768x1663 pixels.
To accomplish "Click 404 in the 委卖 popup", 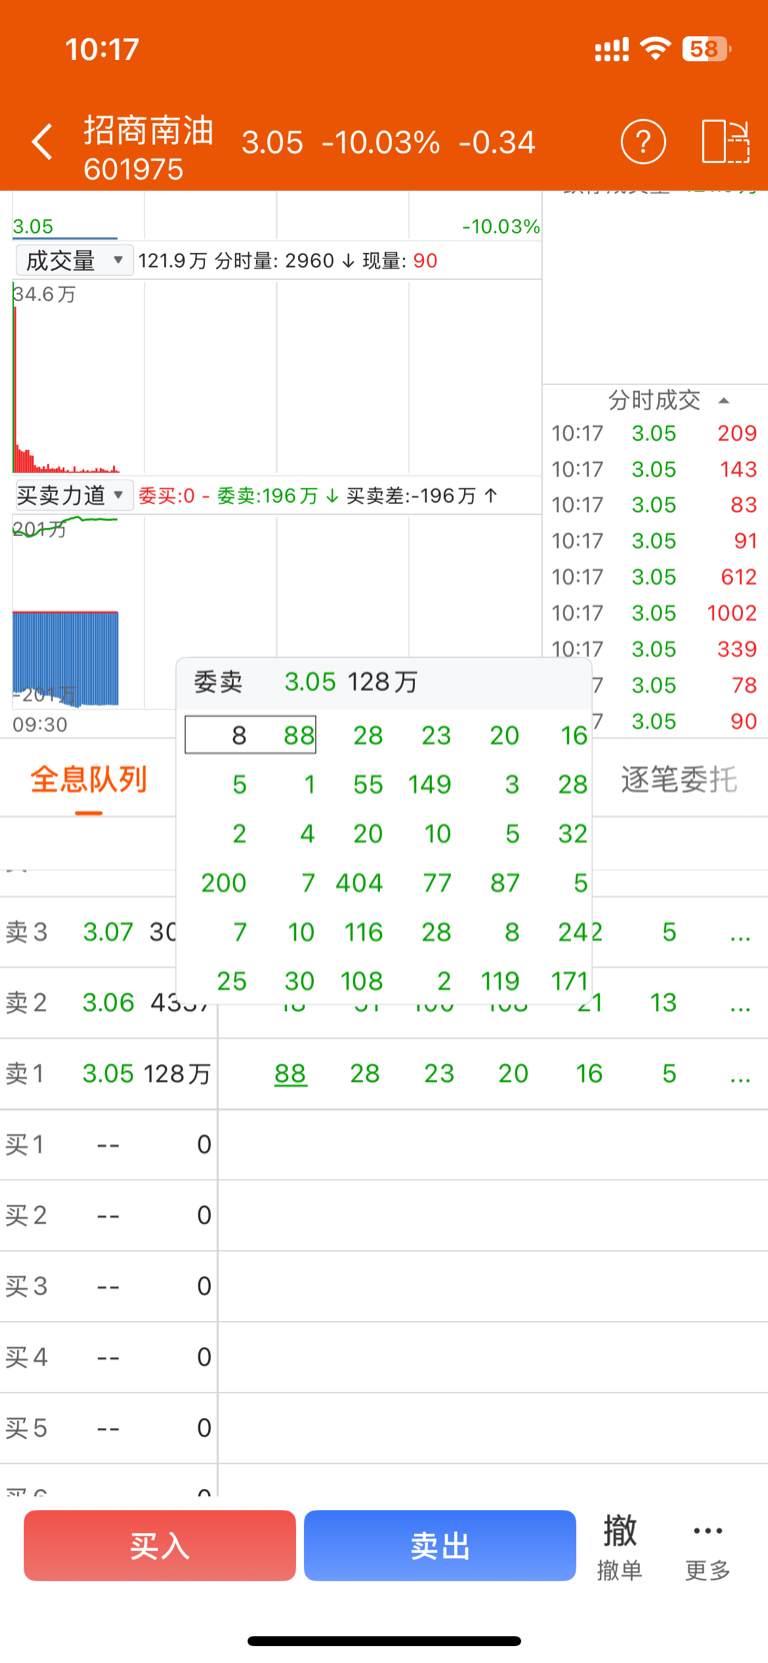I will (x=359, y=883).
